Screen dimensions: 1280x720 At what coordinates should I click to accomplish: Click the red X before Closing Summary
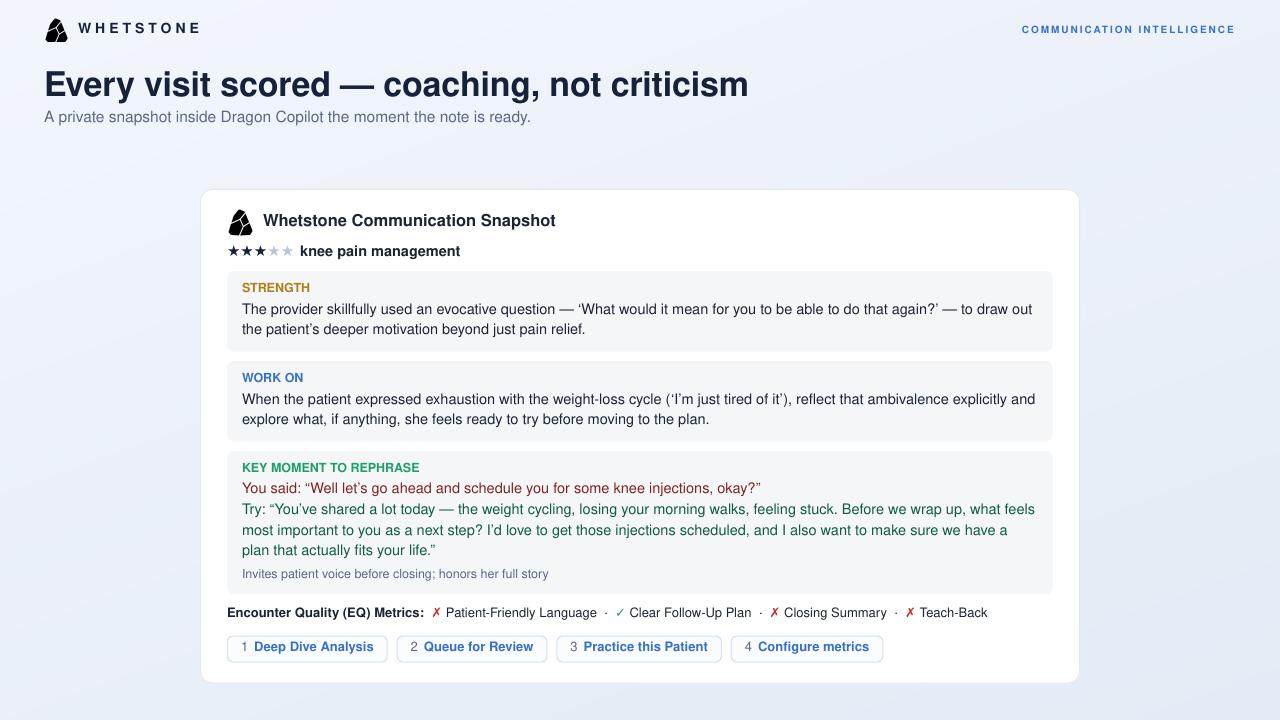(x=774, y=612)
